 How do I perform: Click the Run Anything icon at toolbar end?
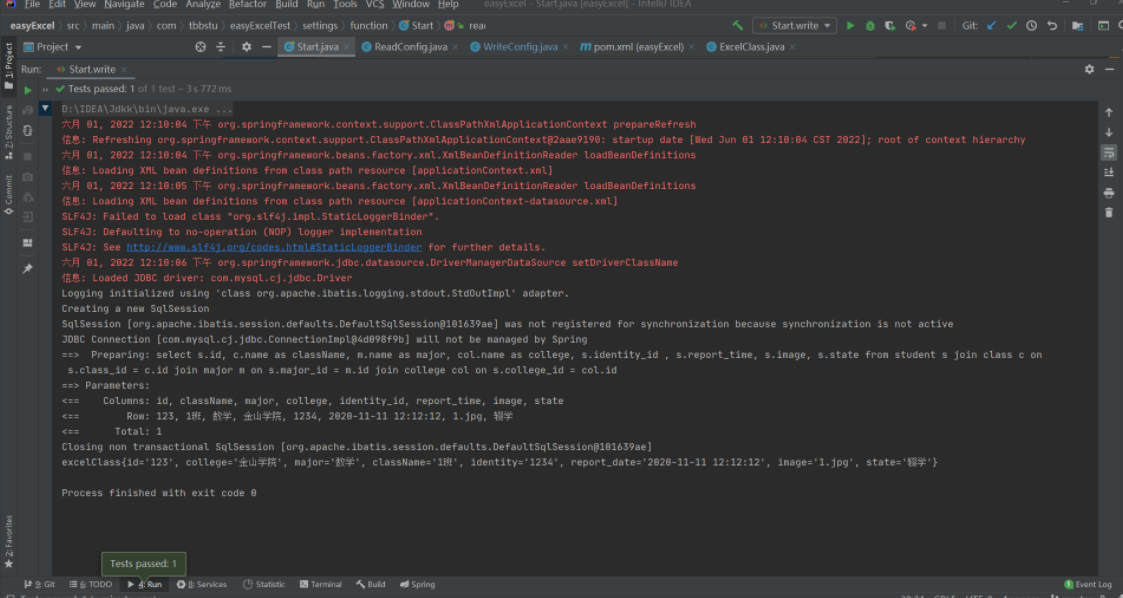1104,26
